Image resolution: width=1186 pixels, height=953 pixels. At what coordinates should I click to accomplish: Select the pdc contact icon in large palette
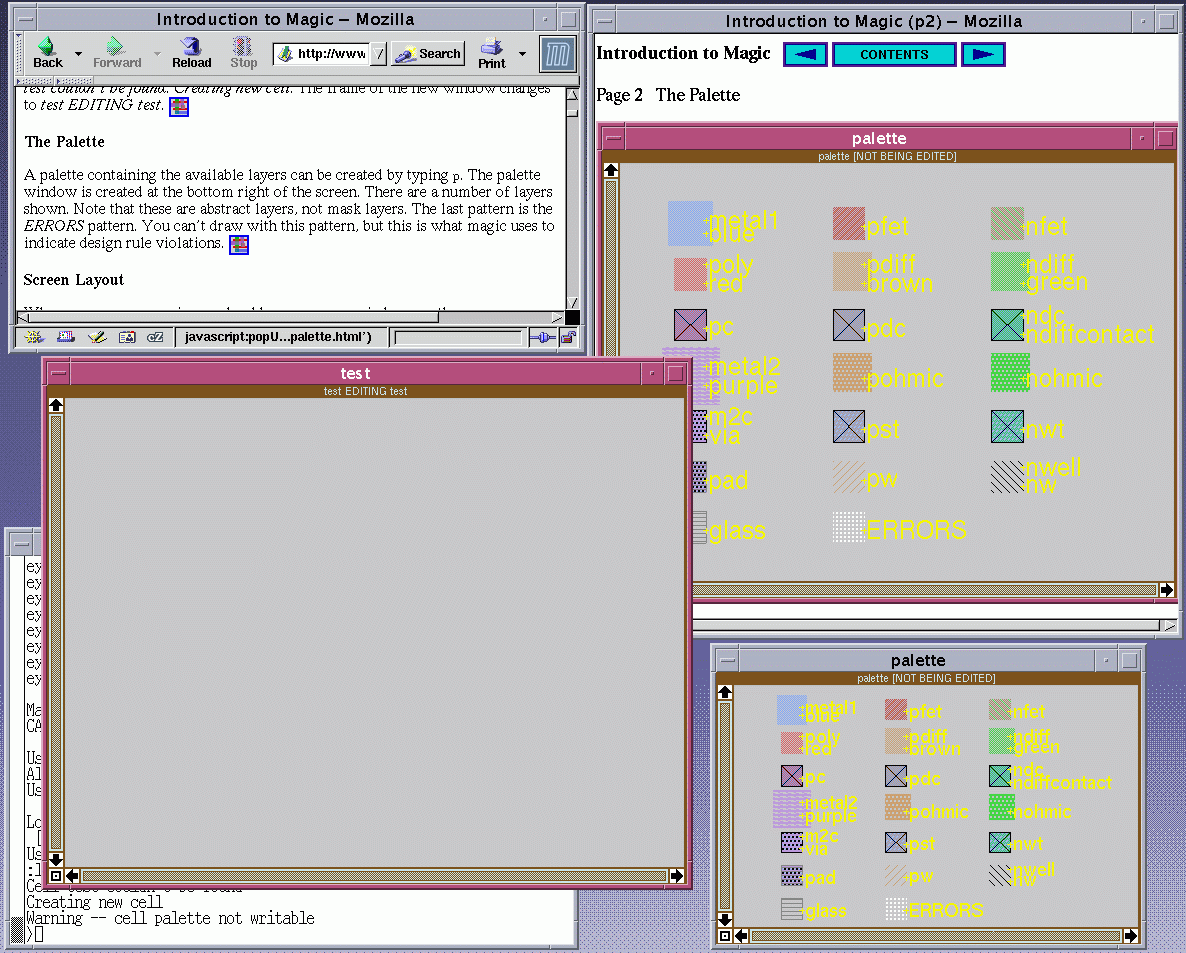(849, 325)
